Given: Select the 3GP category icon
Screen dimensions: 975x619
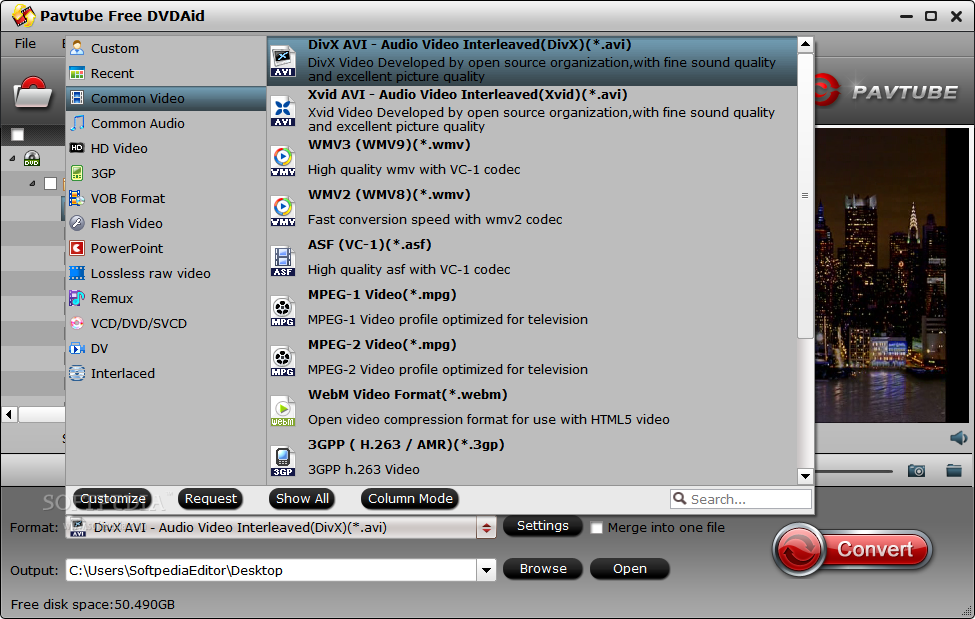Looking at the screenshot, I should click(77, 173).
